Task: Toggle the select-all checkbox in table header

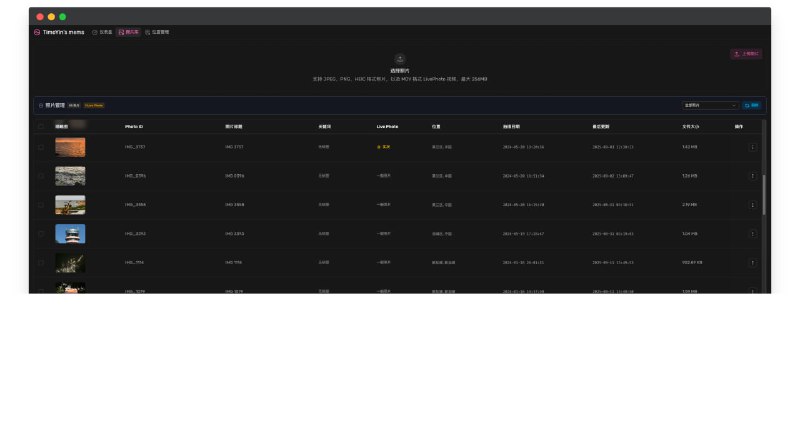Action: point(41,127)
